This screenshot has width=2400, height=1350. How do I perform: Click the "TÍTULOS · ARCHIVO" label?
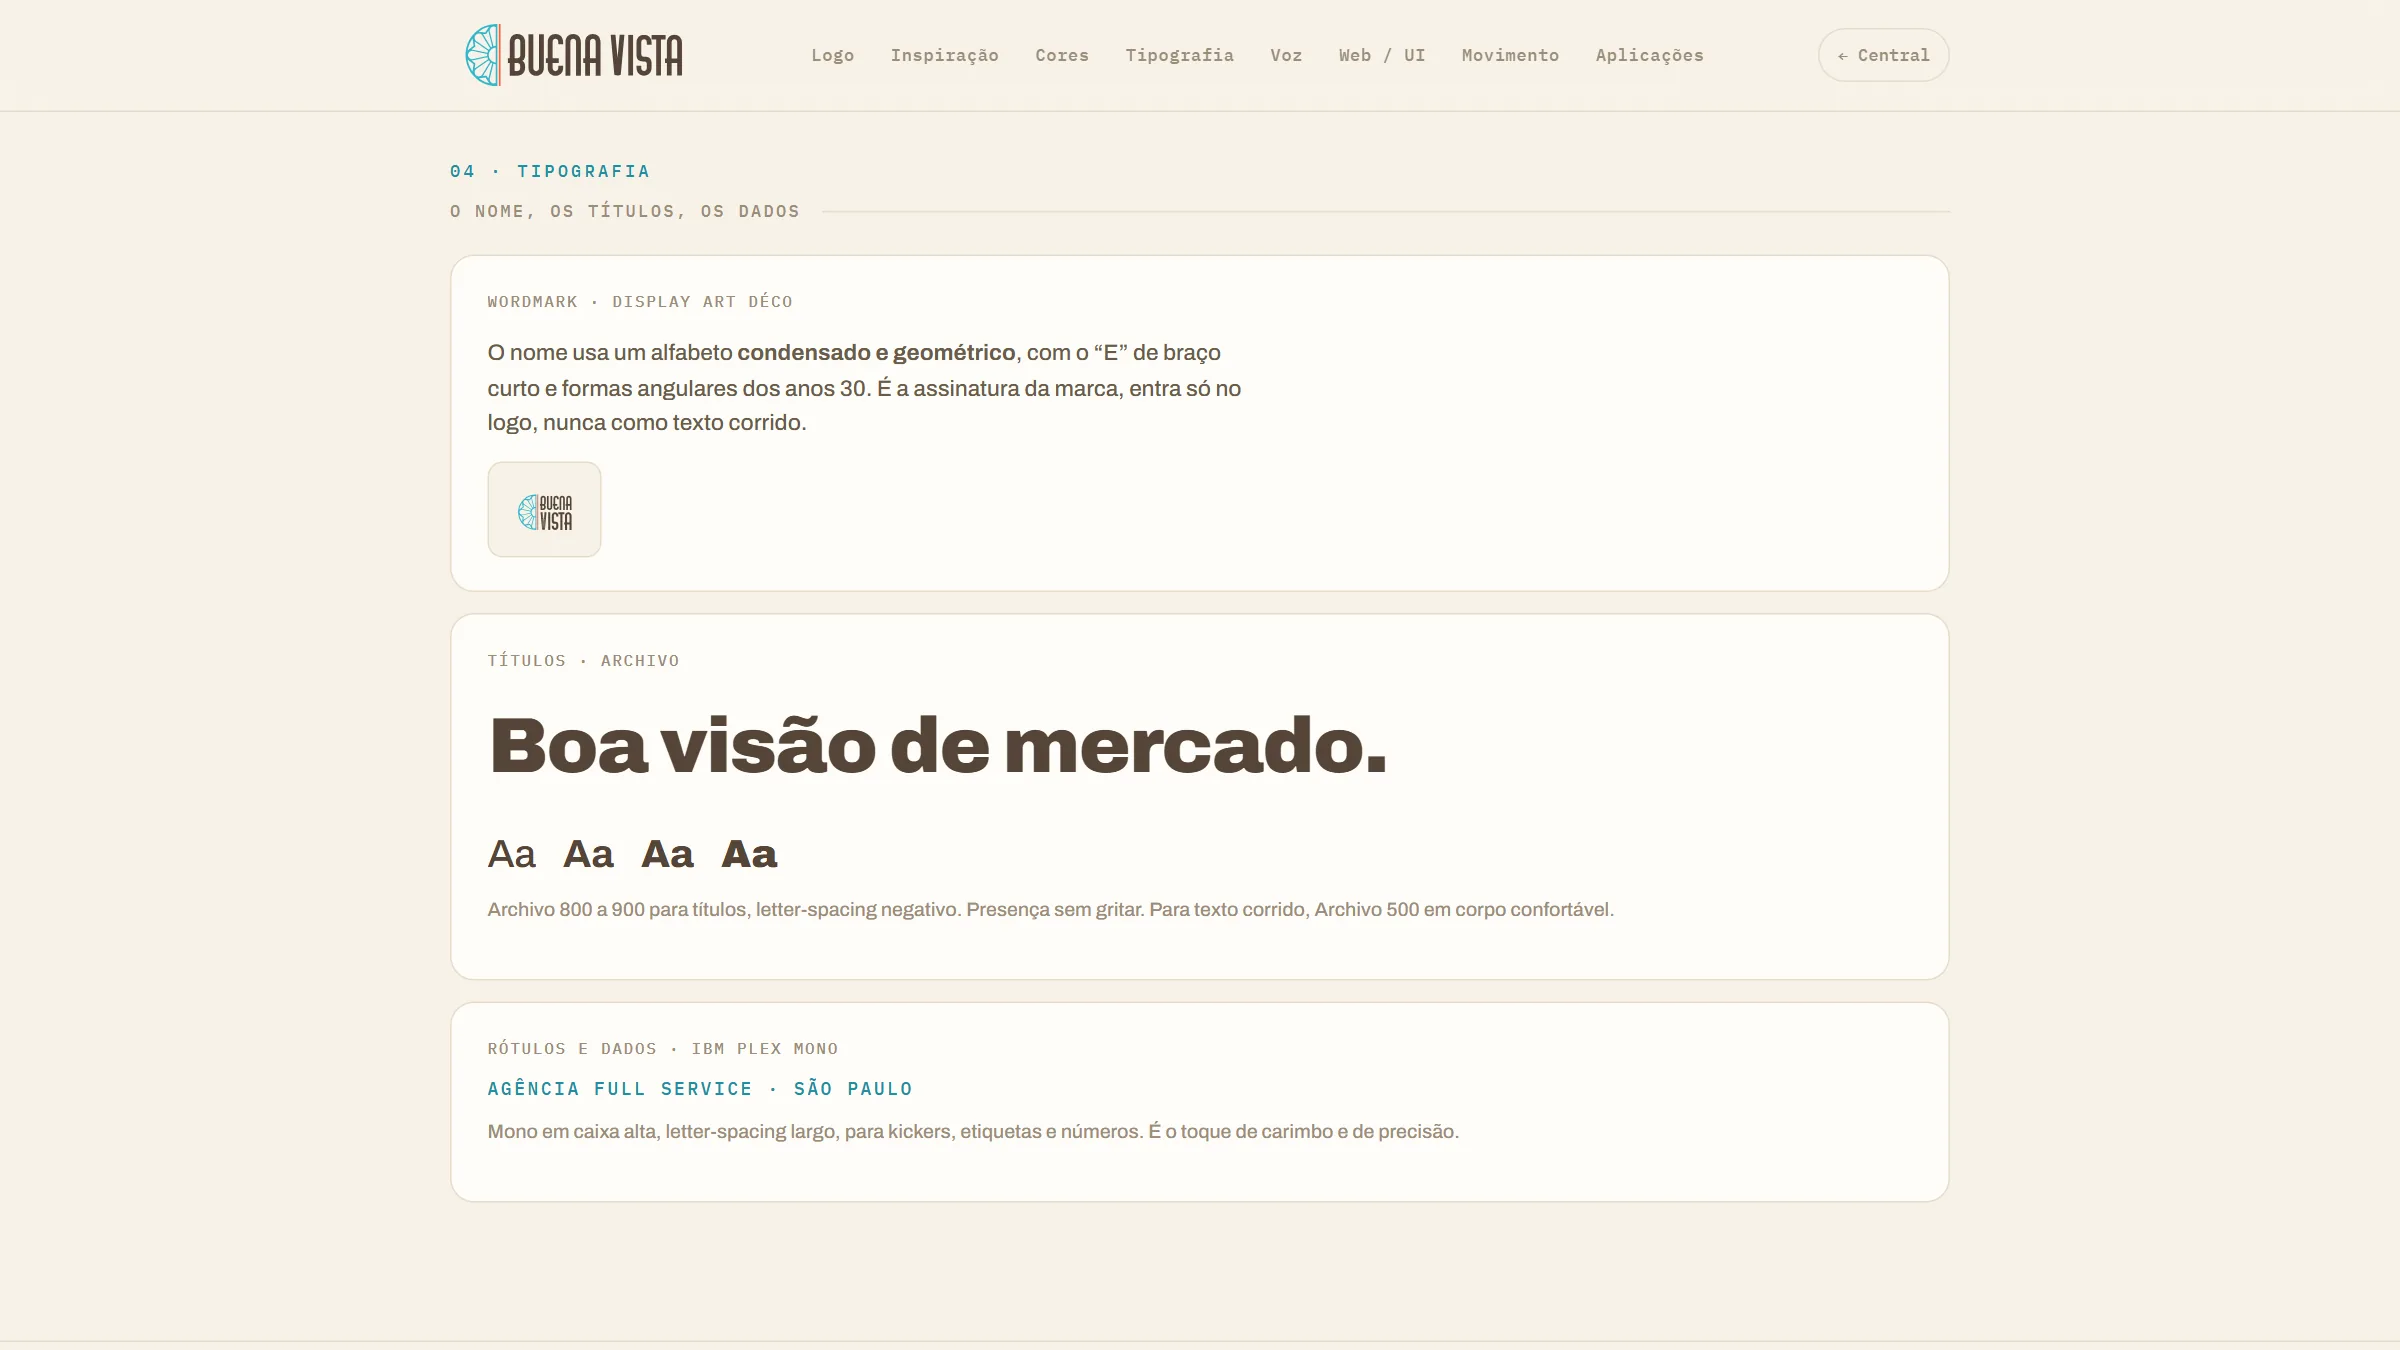pyautogui.click(x=583, y=660)
